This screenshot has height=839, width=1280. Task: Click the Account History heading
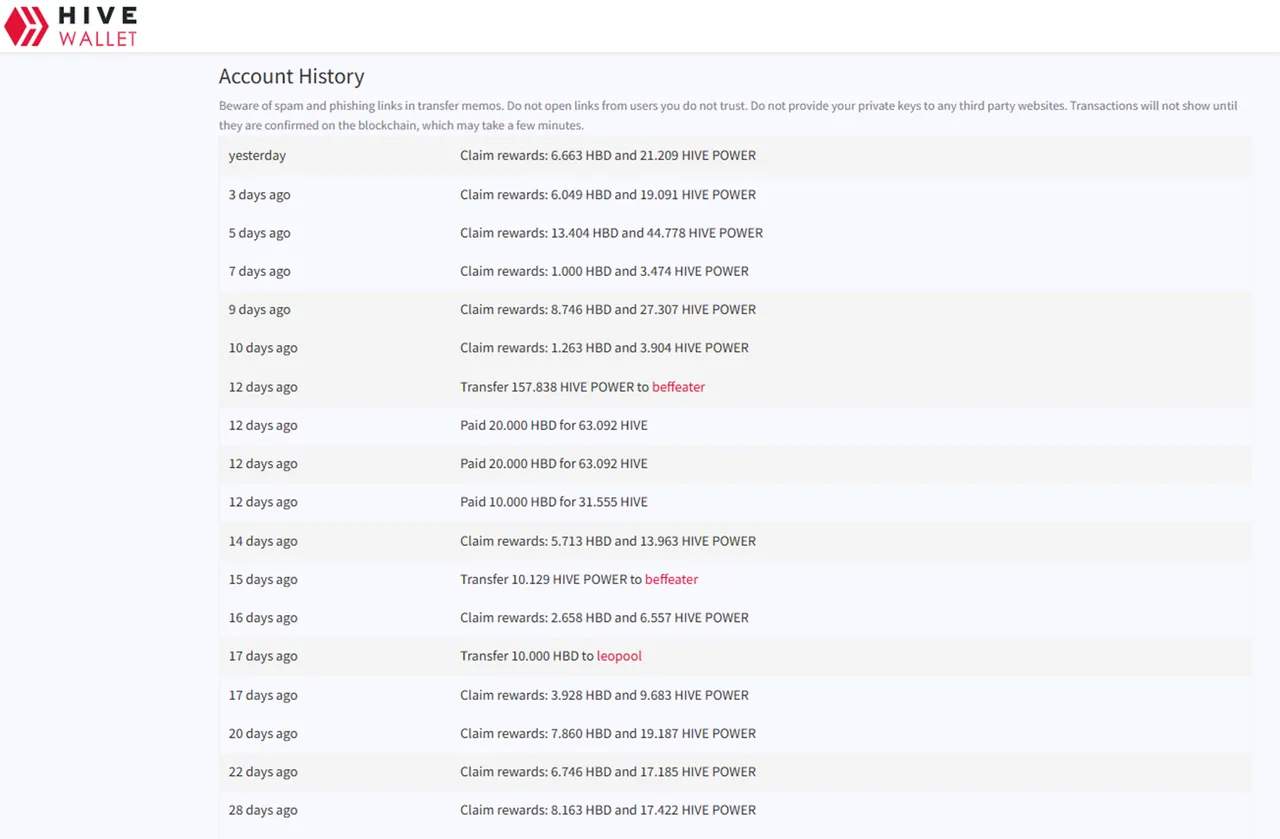pyautogui.click(x=291, y=76)
